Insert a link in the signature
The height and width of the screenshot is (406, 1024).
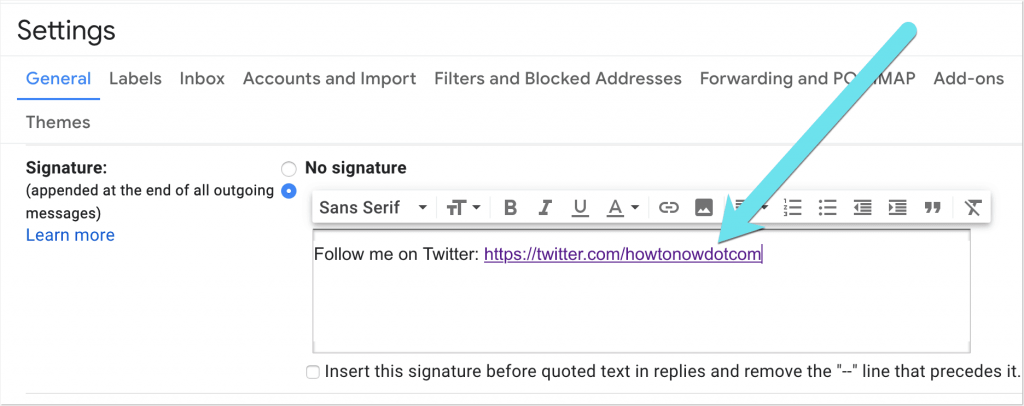pos(669,208)
